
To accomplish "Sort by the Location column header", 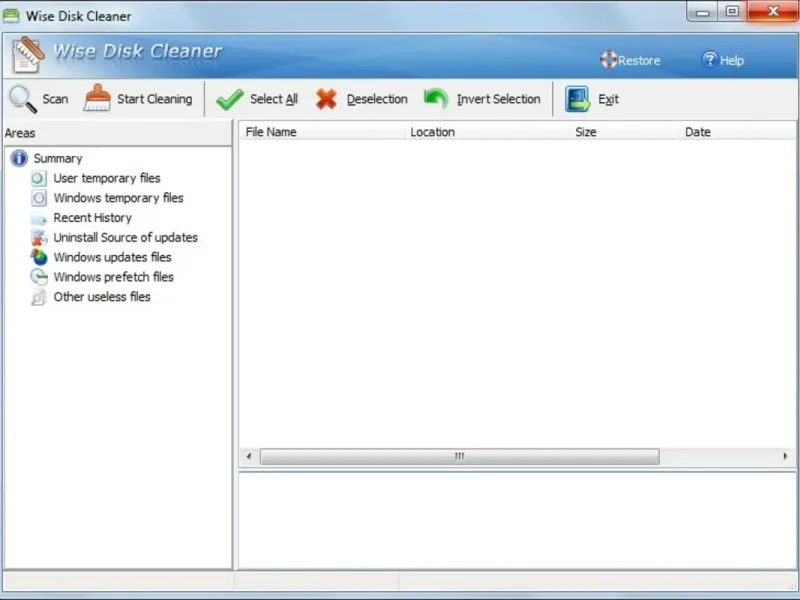I will tap(487, 132).
